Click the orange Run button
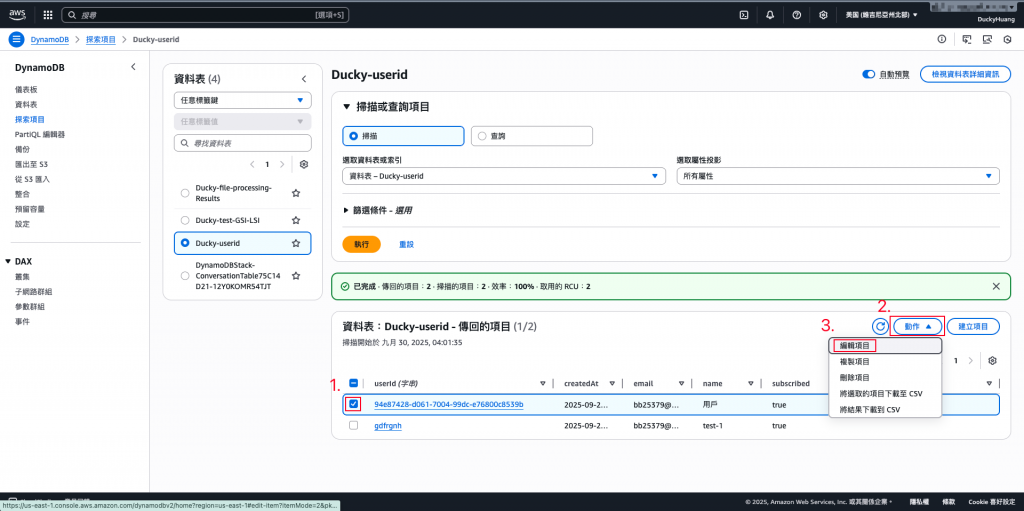The width and height of the screenshot is (1024, 511). point(361,244)
